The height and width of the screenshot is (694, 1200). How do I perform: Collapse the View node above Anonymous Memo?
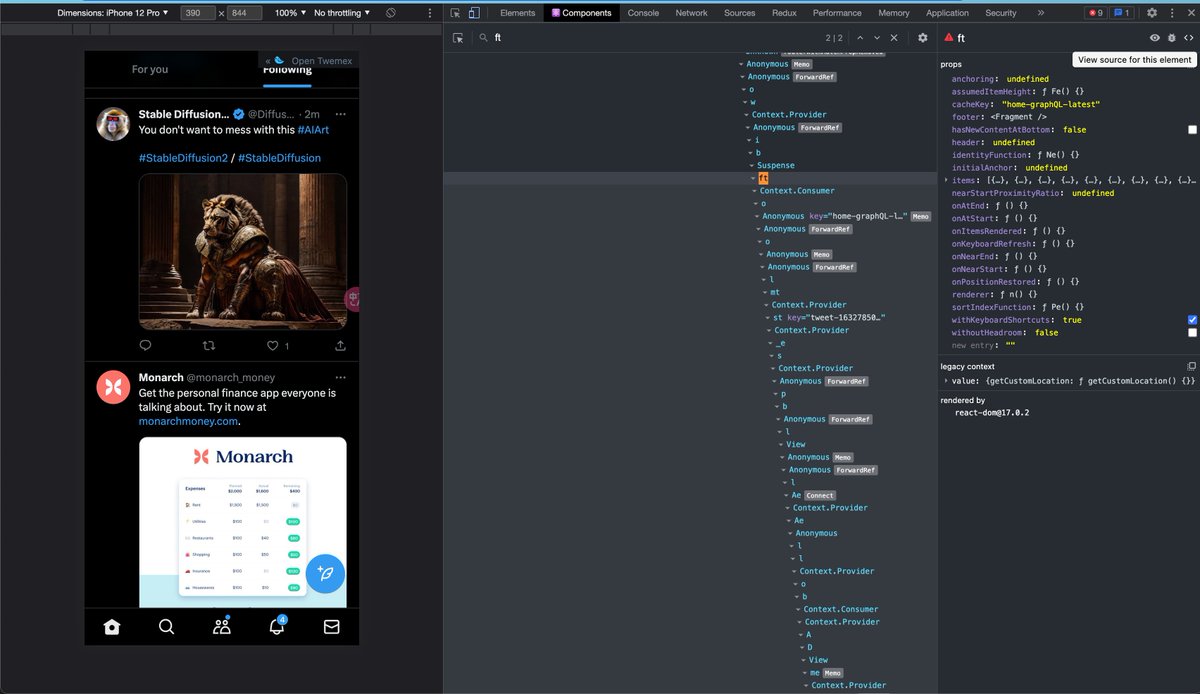point(782,444)
